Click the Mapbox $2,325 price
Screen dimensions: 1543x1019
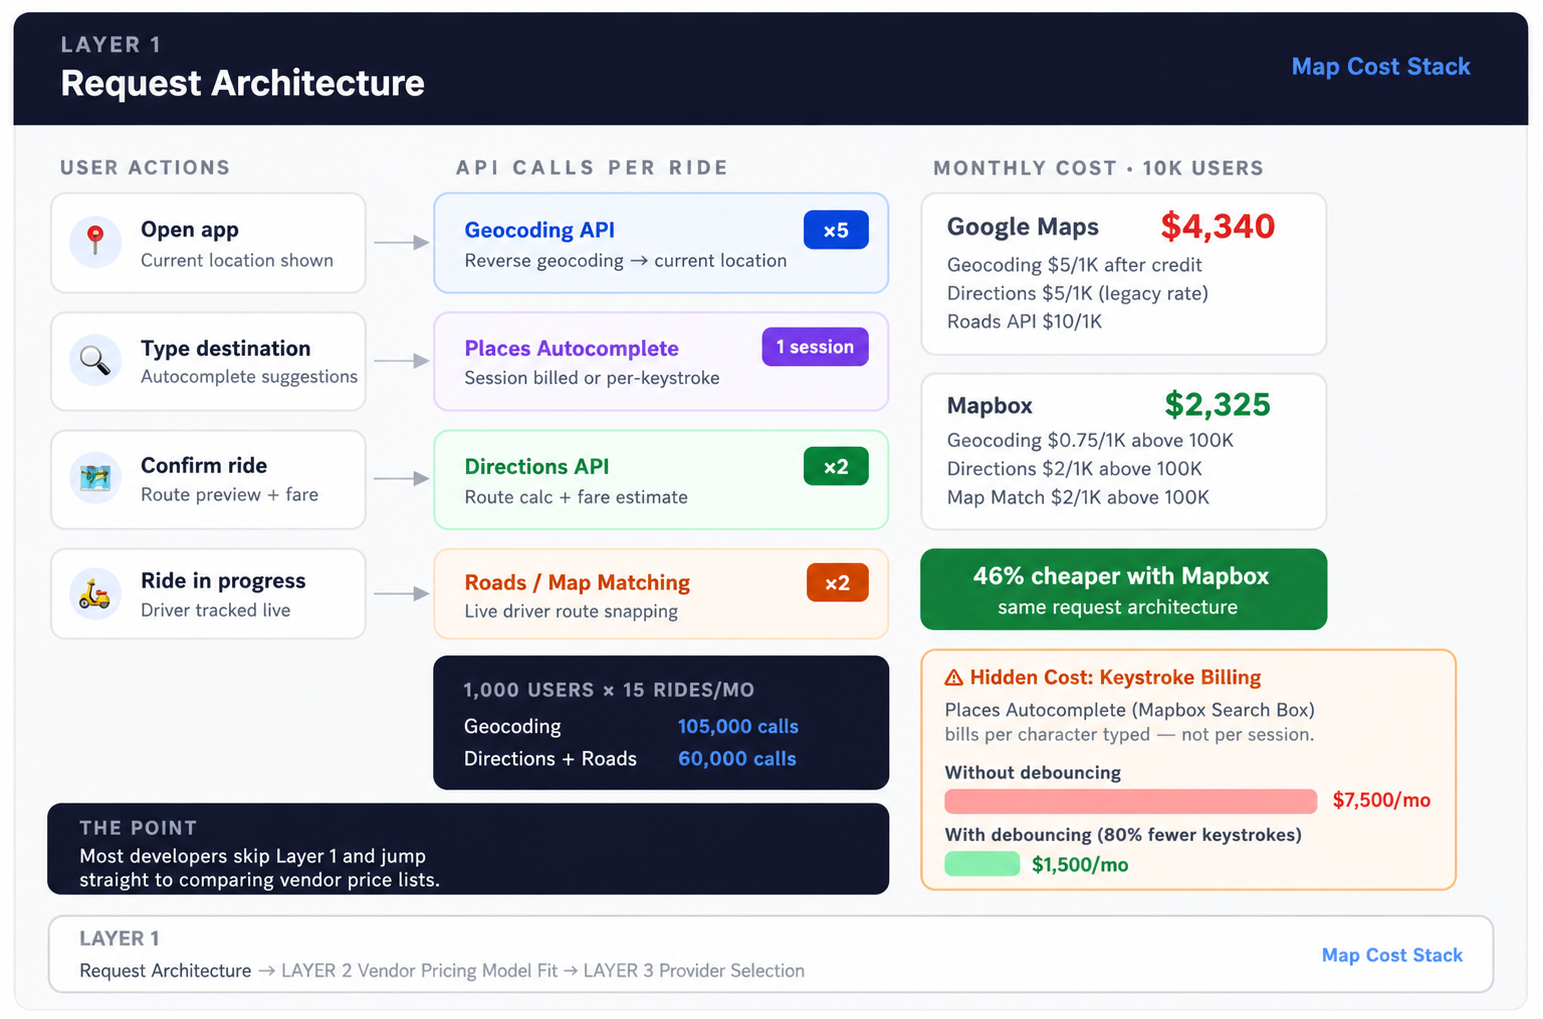pyautogui.click(x=1217, y=404)
